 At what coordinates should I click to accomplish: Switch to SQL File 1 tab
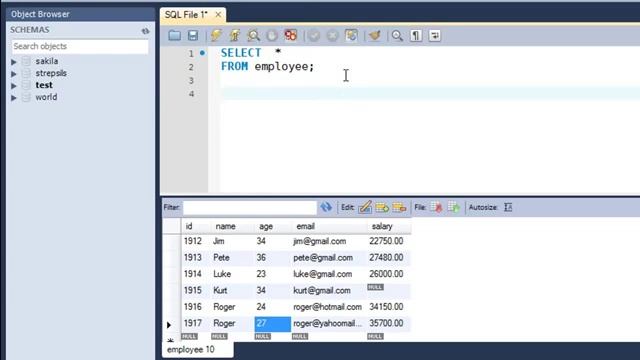(186, 15)
